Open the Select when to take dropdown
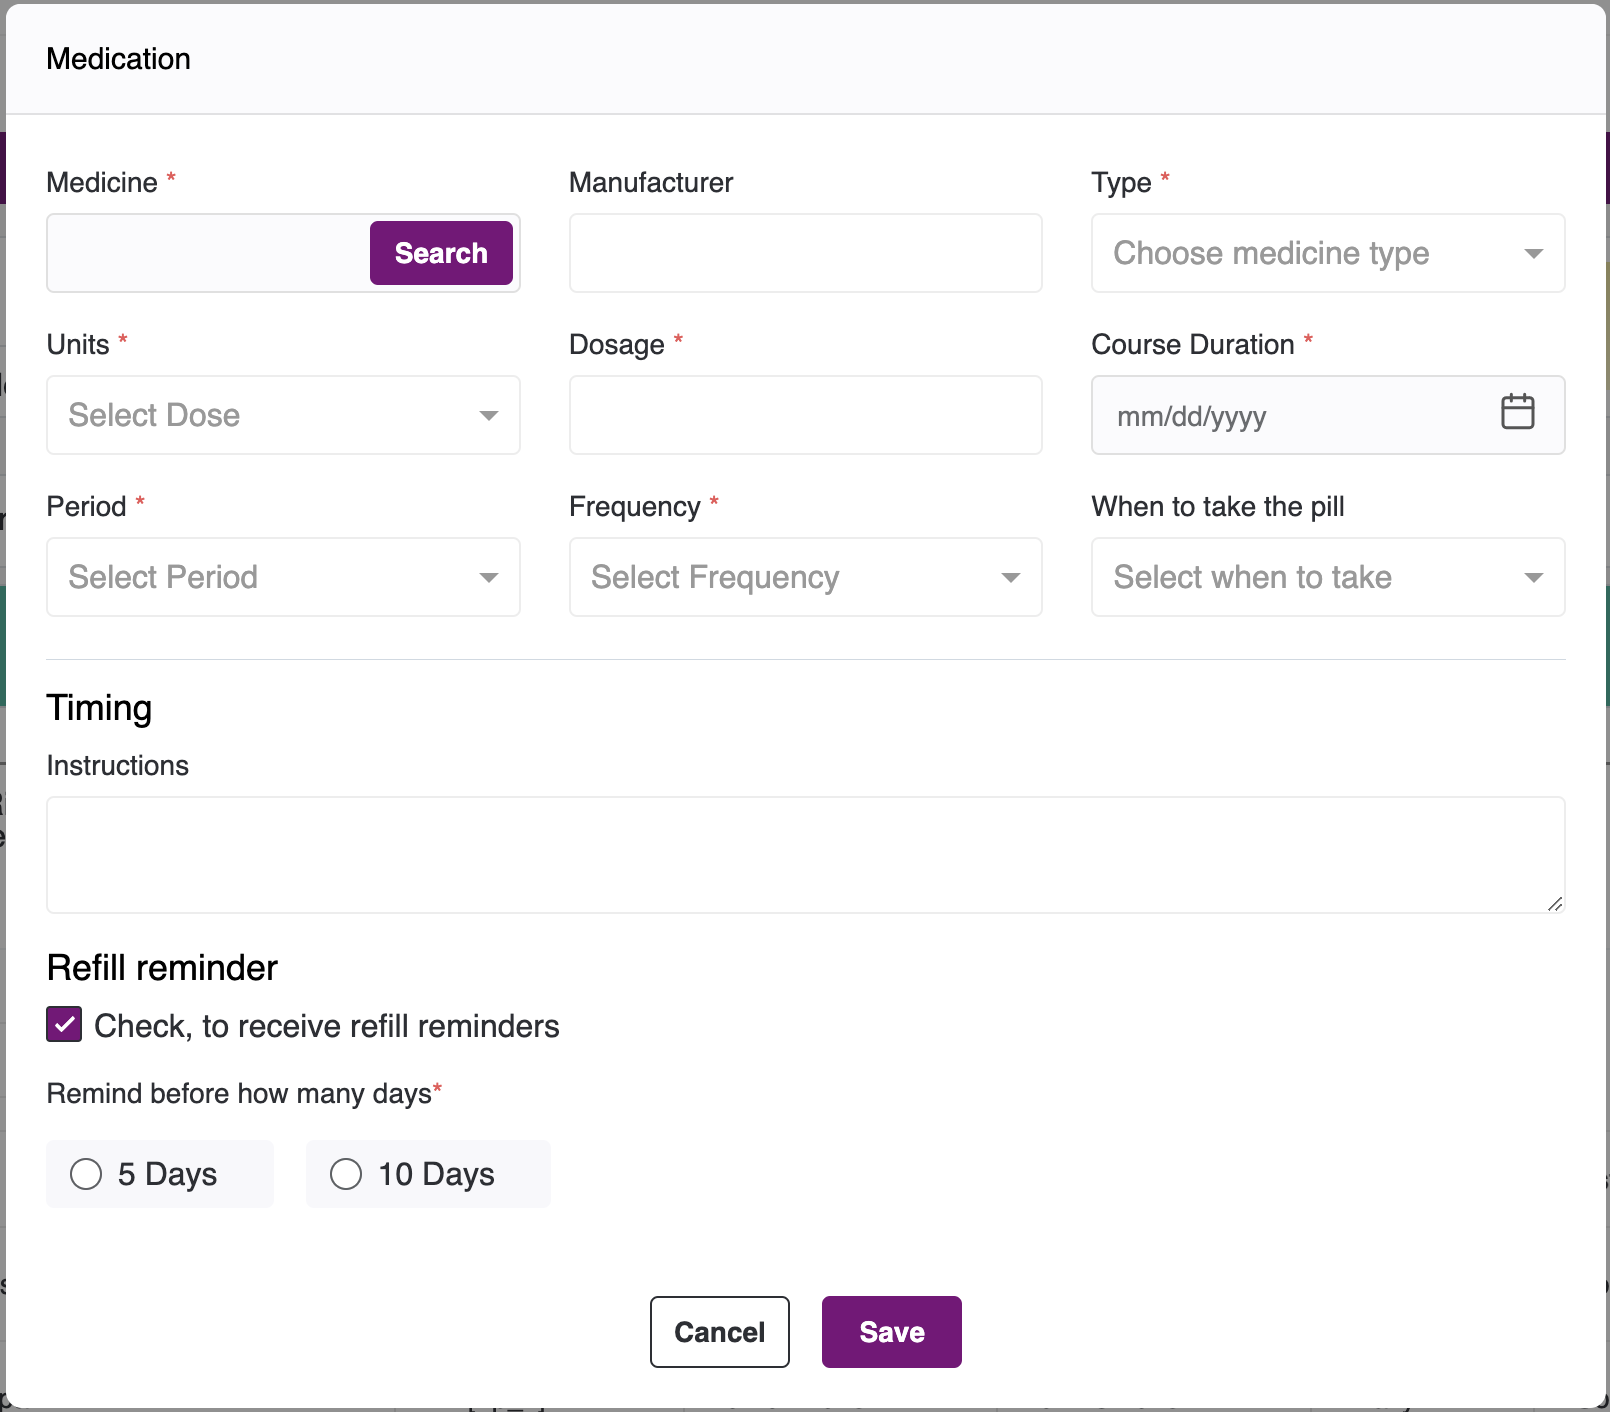 [1327, 577]
